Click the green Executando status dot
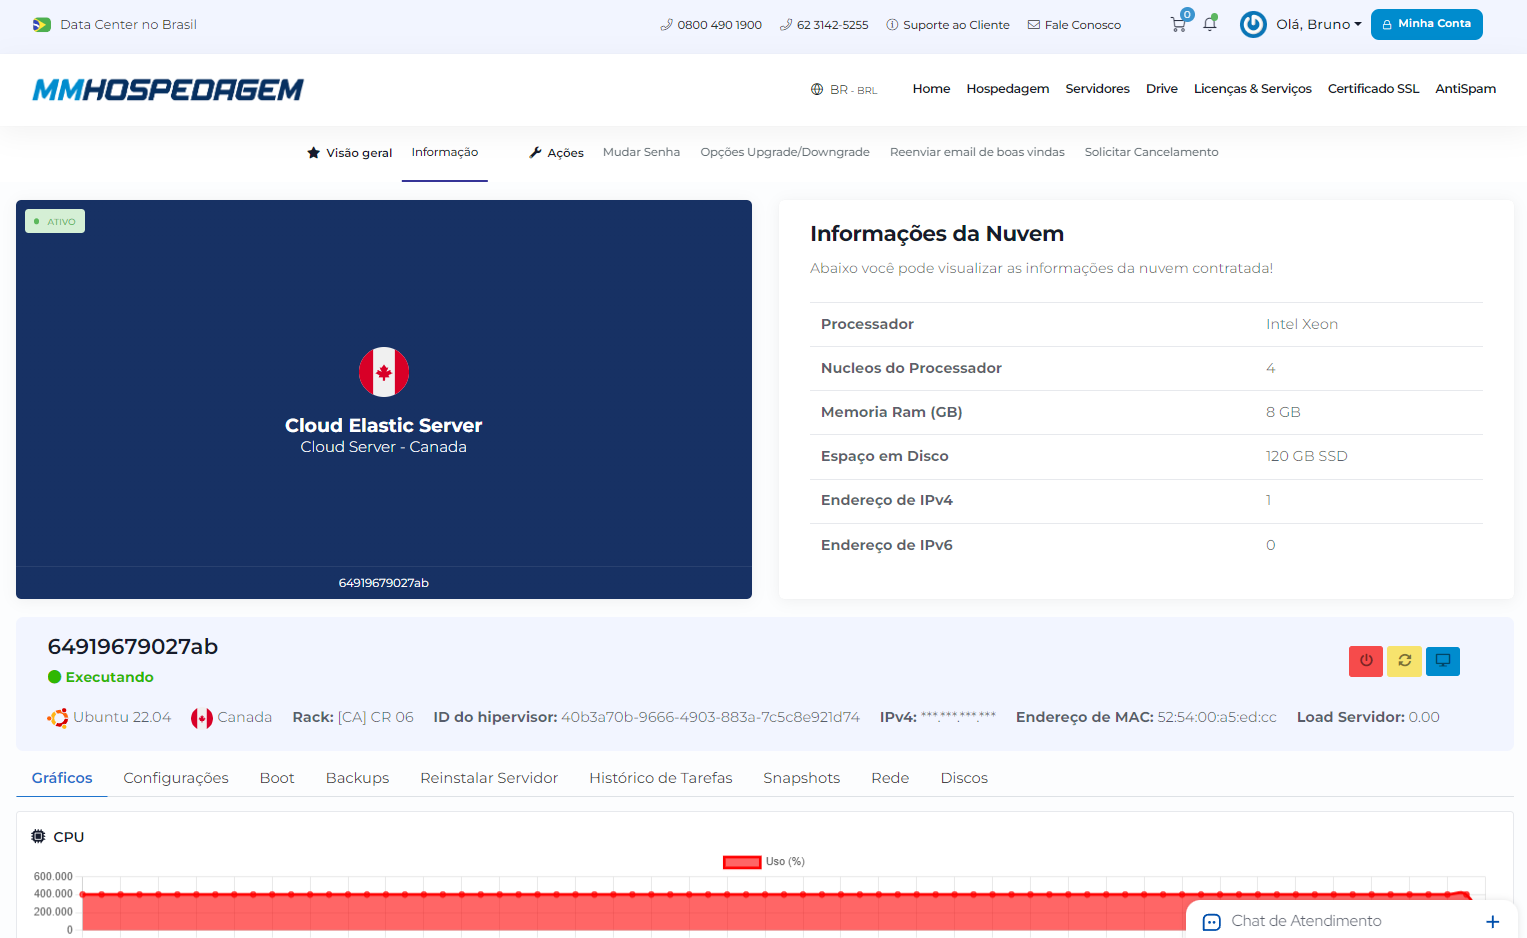 55,677
